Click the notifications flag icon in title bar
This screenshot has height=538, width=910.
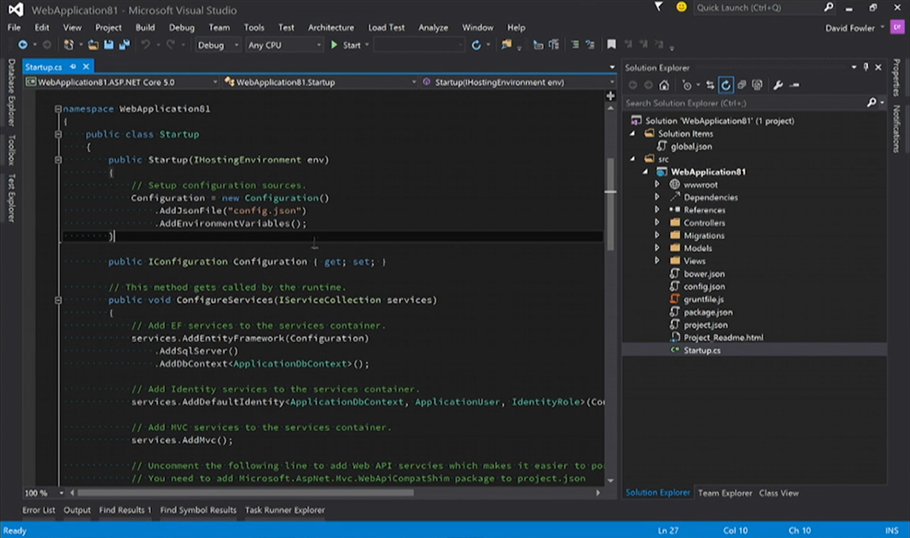click(x=659, y=7)
